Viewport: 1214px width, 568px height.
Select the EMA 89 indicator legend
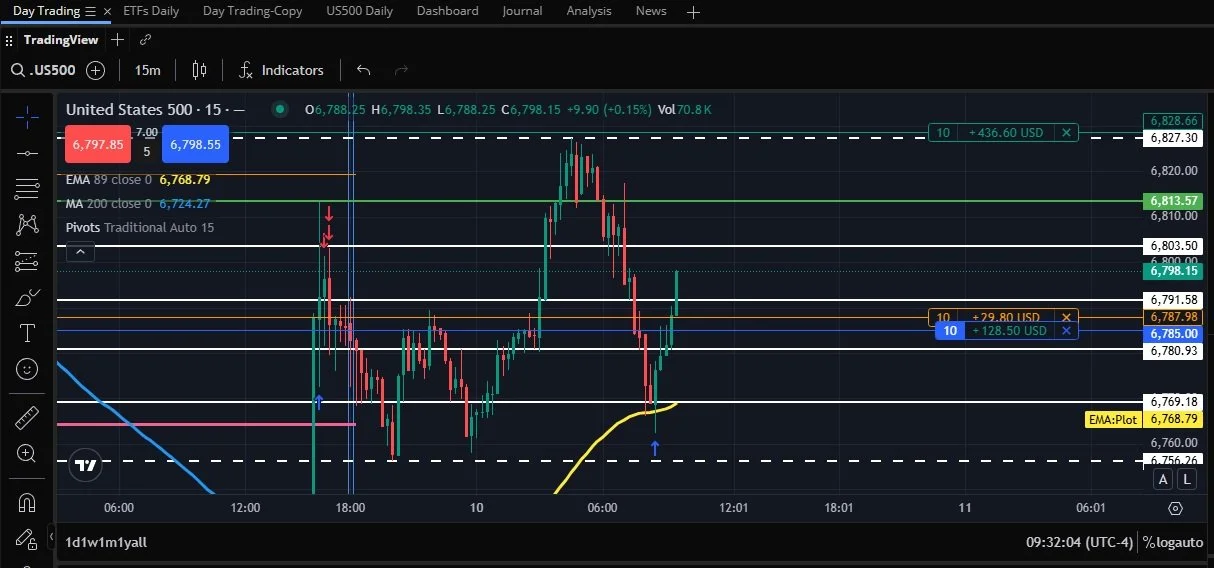pyautogui.click(x=138, y=180)
